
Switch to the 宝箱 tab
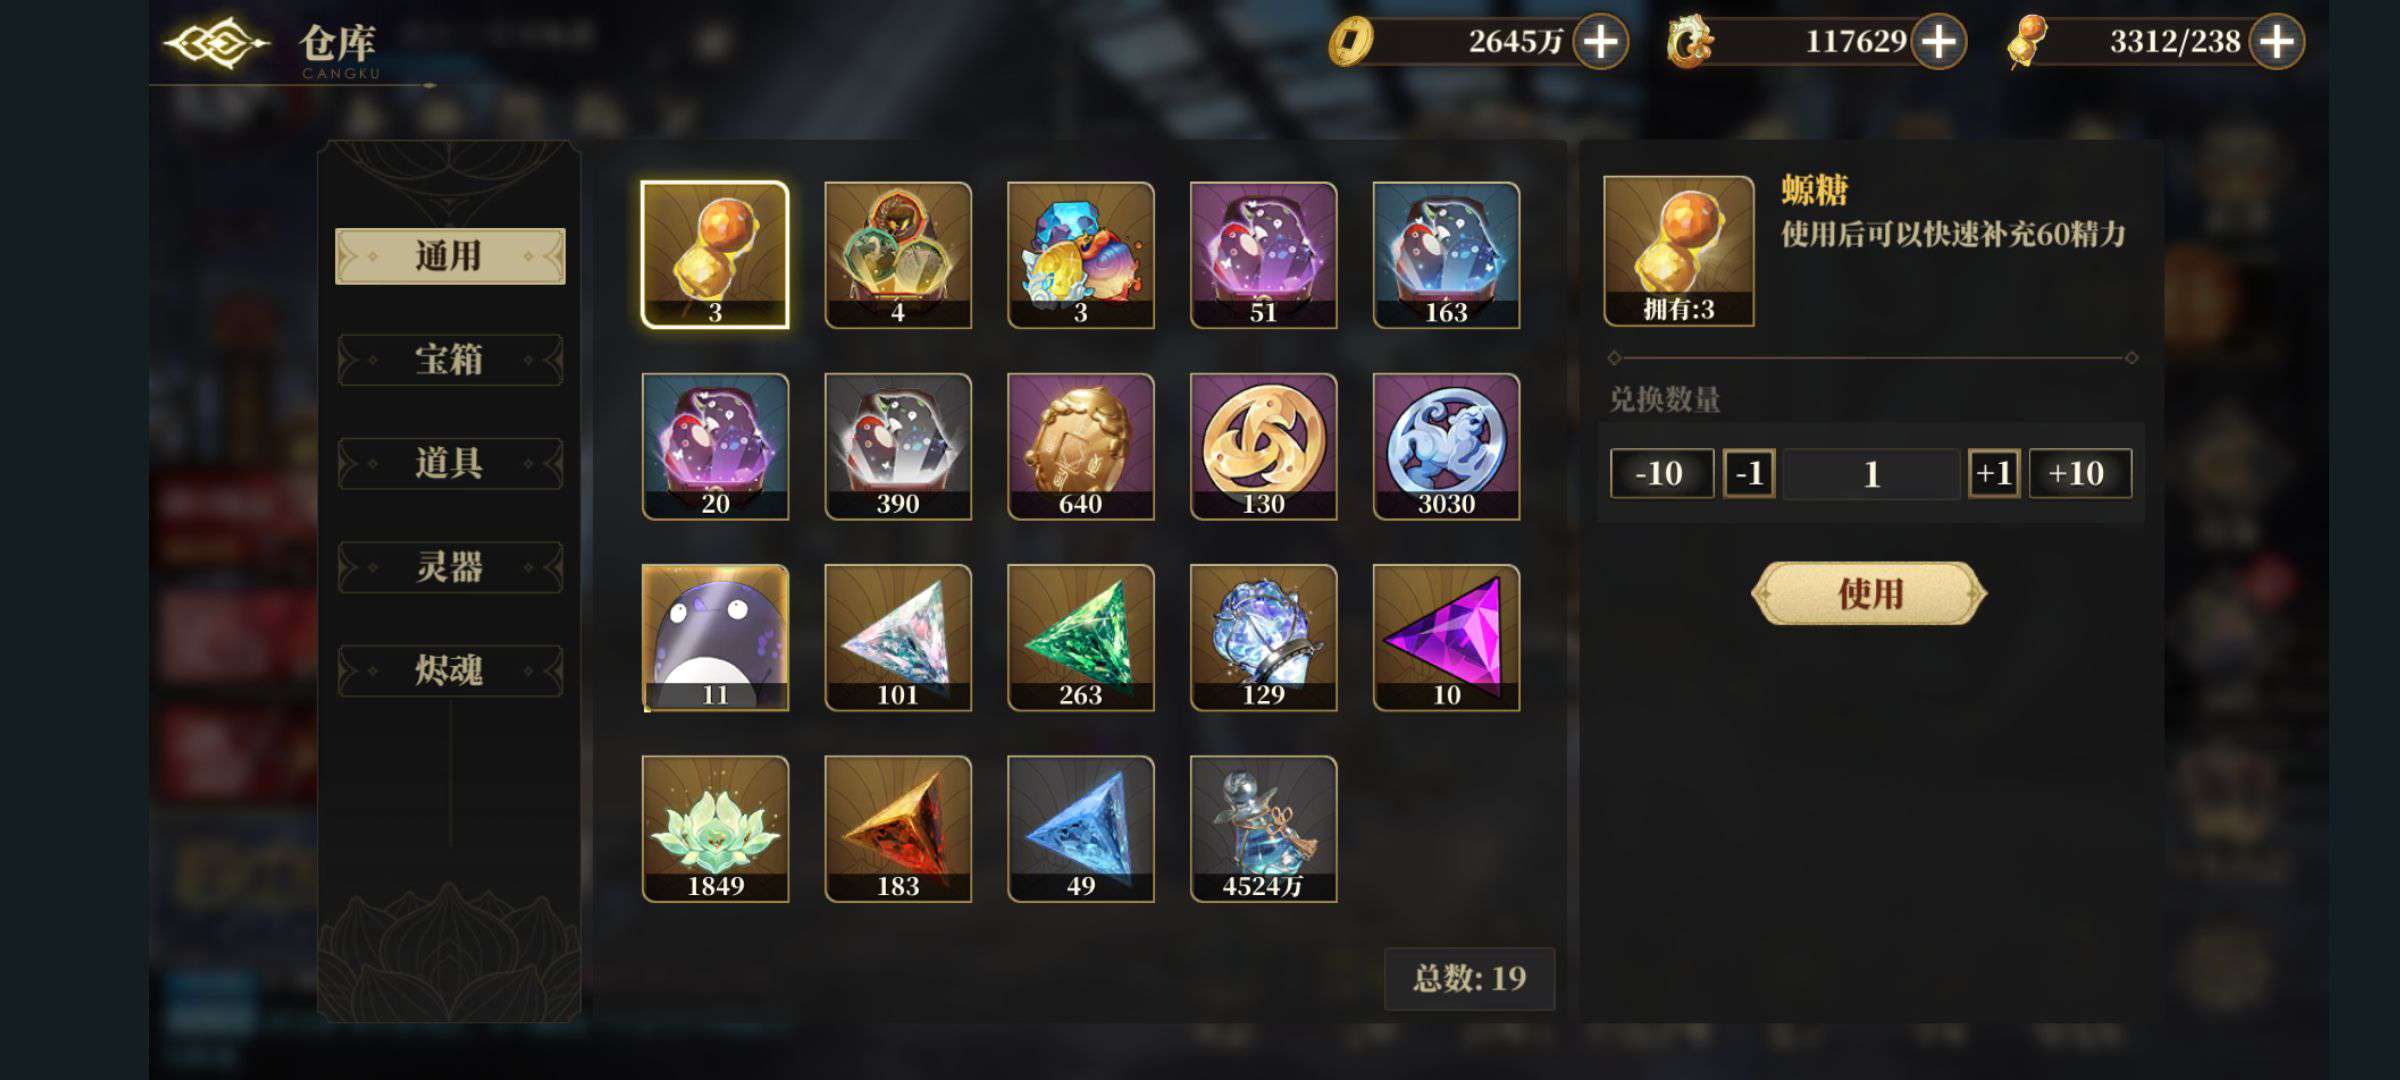(450, 360)
